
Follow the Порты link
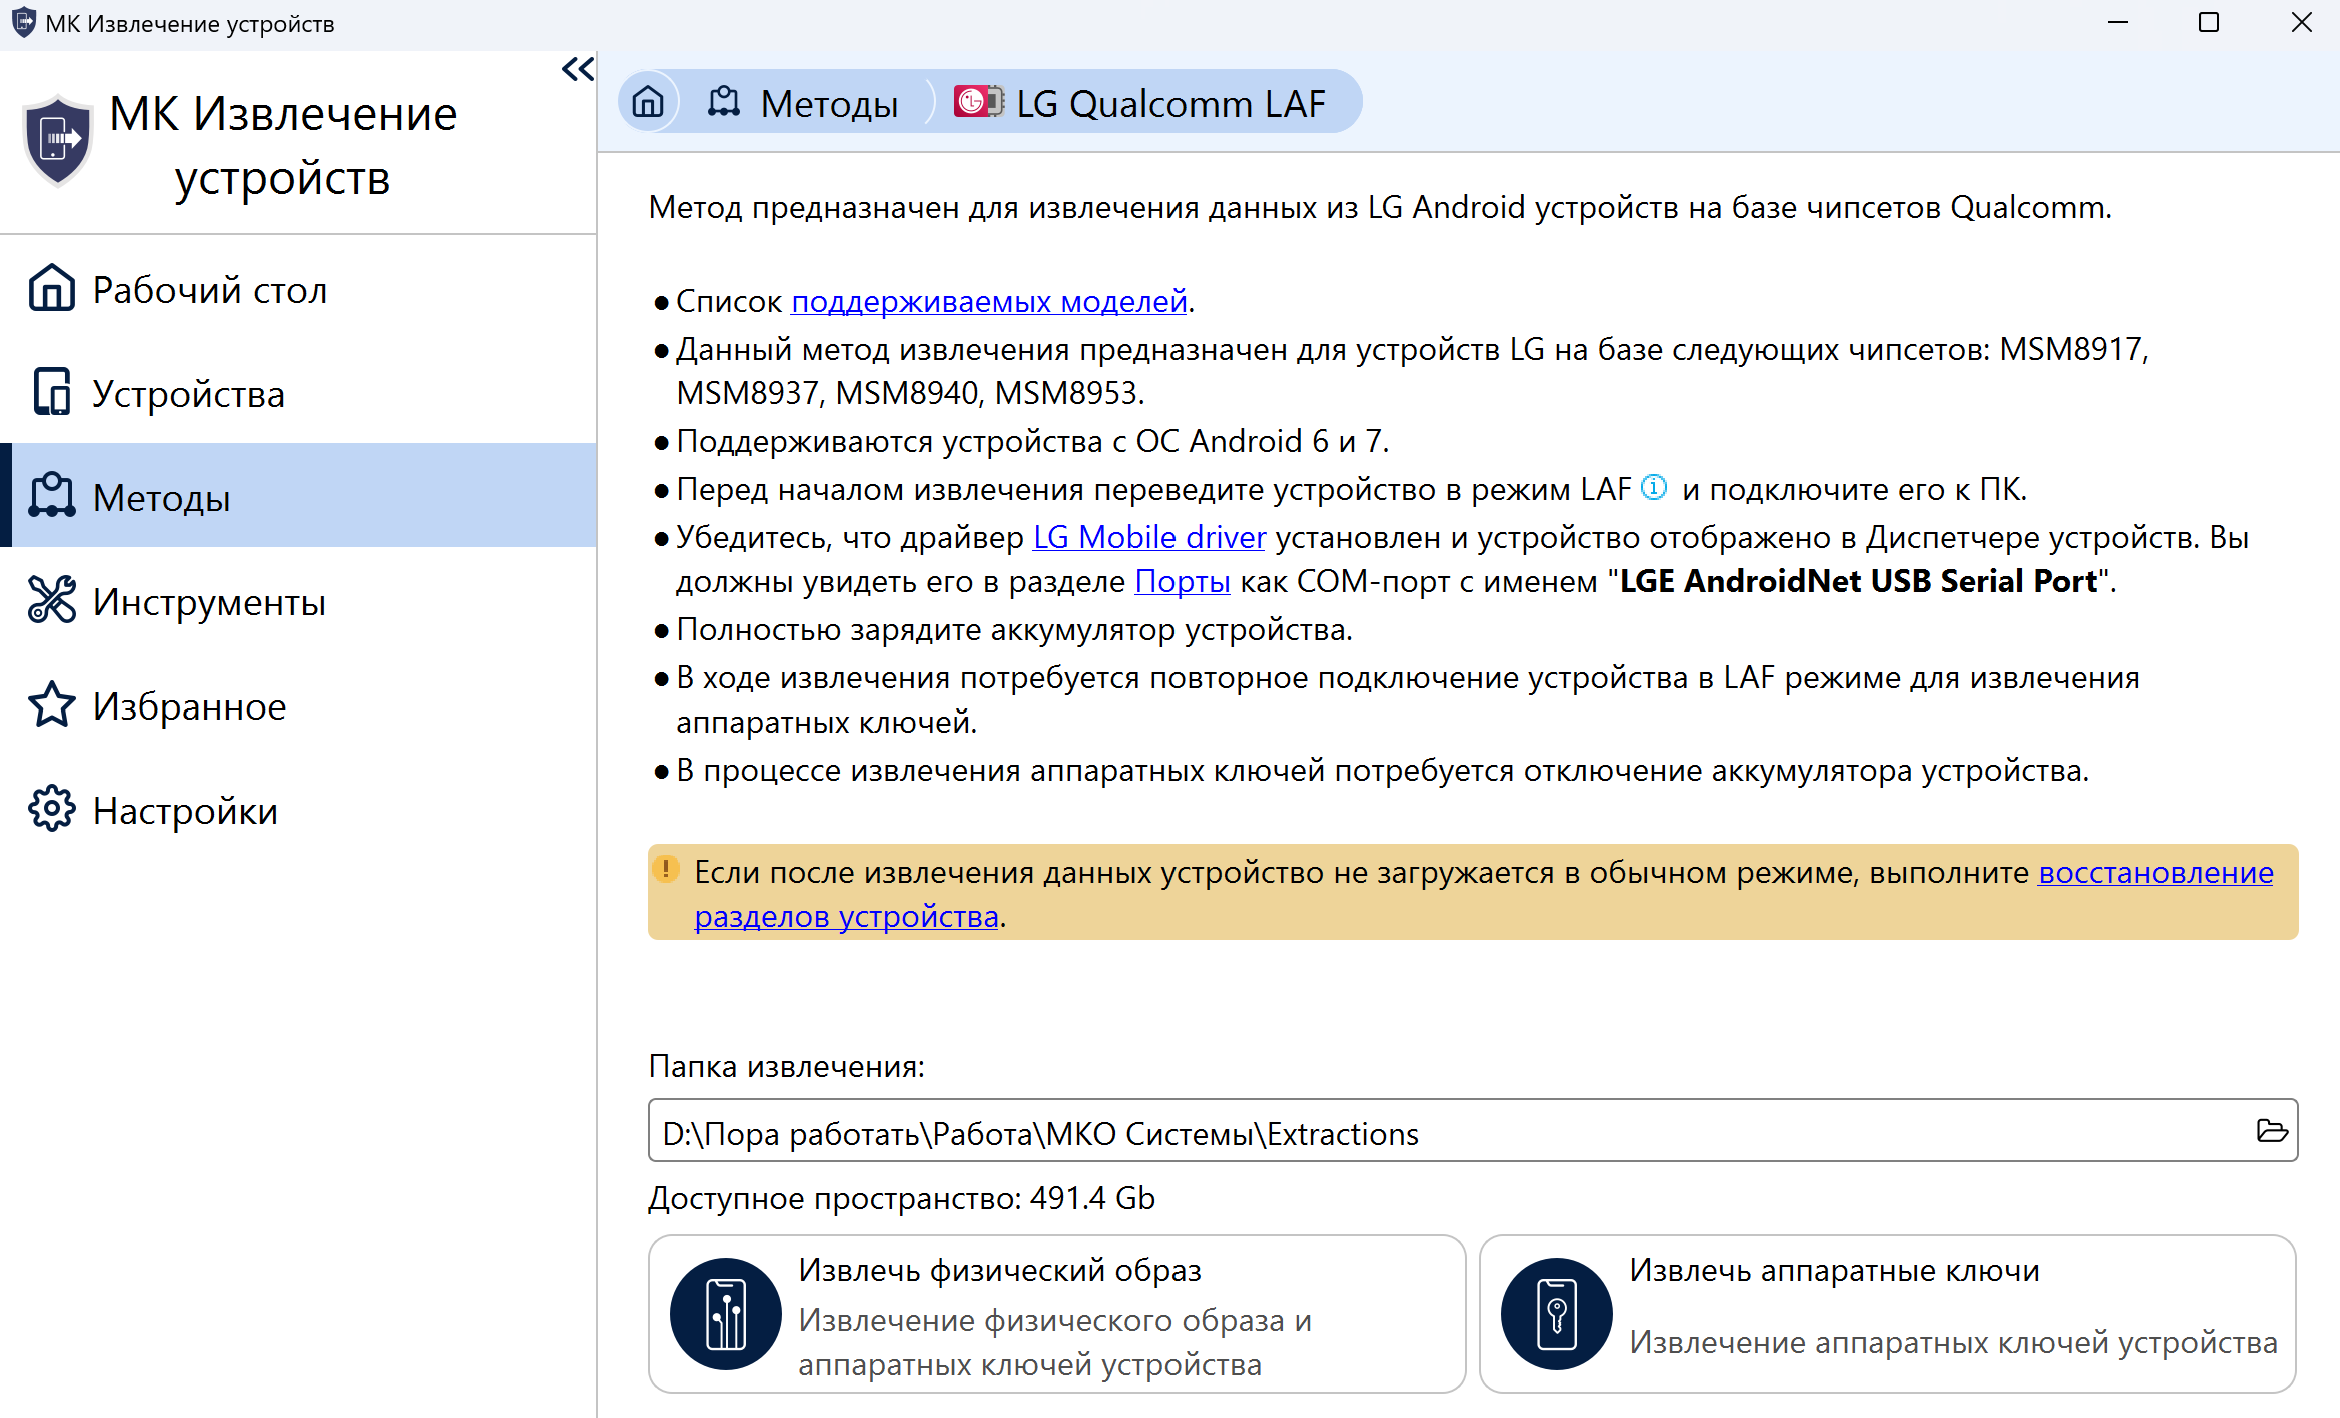[1182, 582]
